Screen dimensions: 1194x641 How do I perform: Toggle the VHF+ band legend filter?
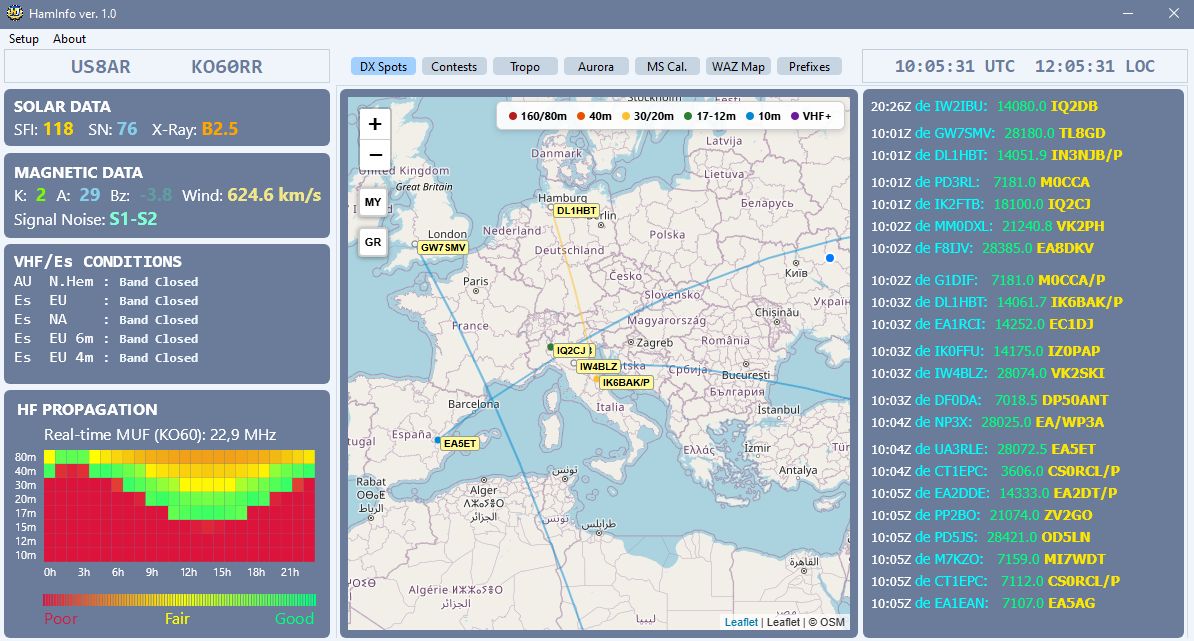pos(811,116)
